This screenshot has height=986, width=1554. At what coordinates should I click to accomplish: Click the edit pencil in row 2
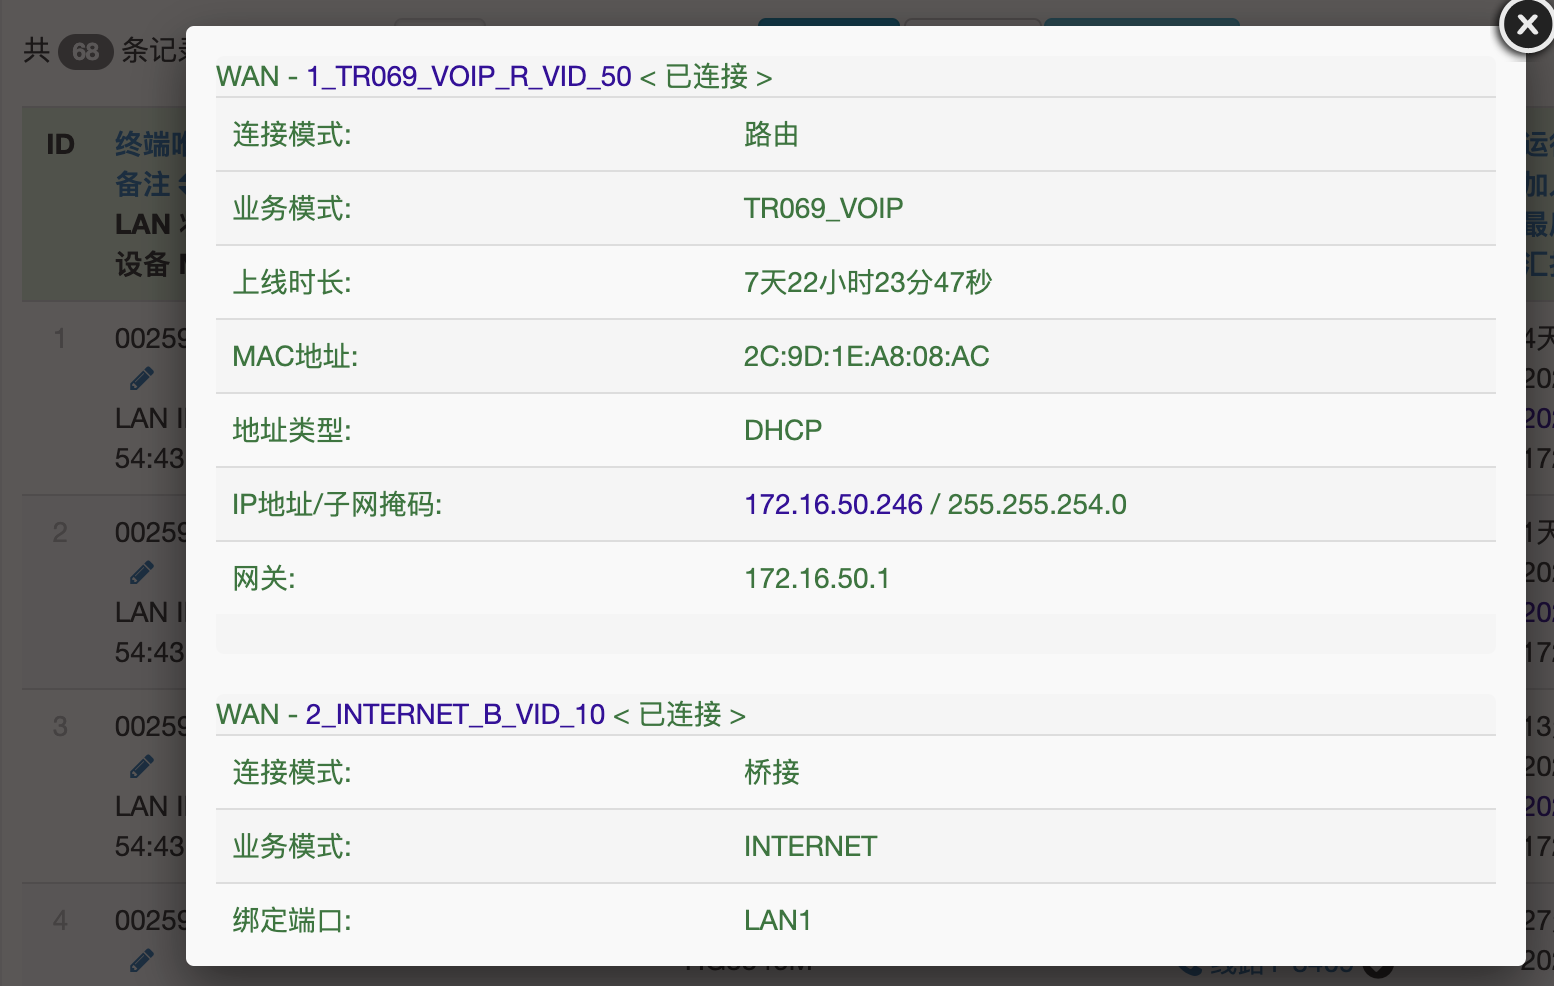142,573
